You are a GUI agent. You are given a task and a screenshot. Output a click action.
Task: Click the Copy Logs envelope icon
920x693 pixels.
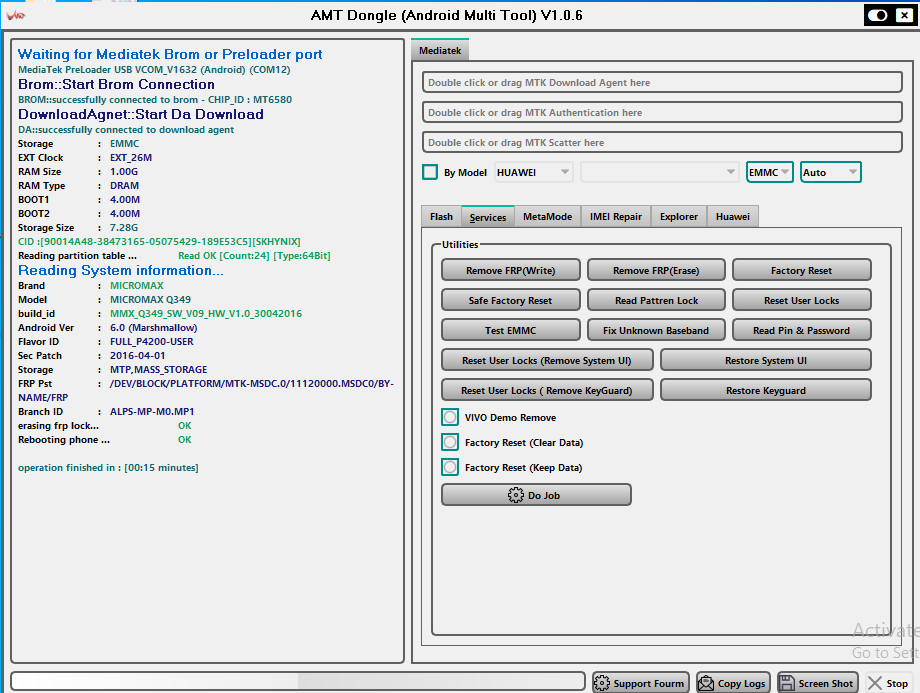(x=706, y=683)
